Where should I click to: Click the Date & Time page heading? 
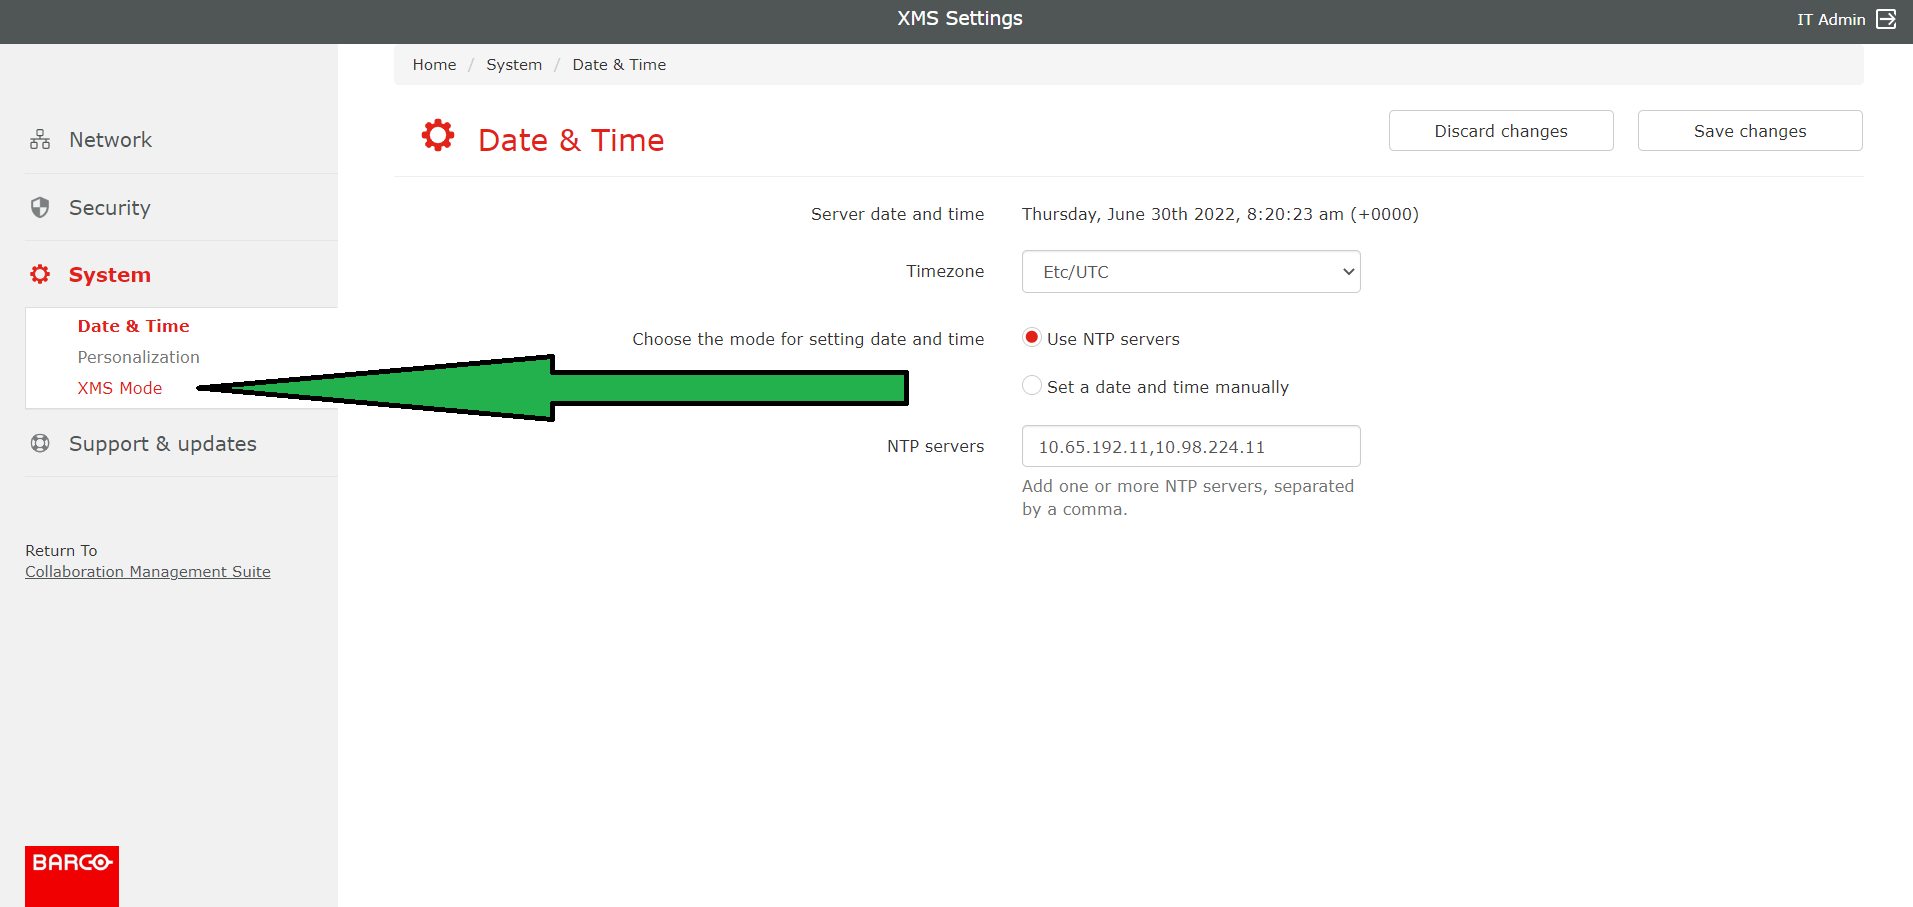[x=571, y=140]
